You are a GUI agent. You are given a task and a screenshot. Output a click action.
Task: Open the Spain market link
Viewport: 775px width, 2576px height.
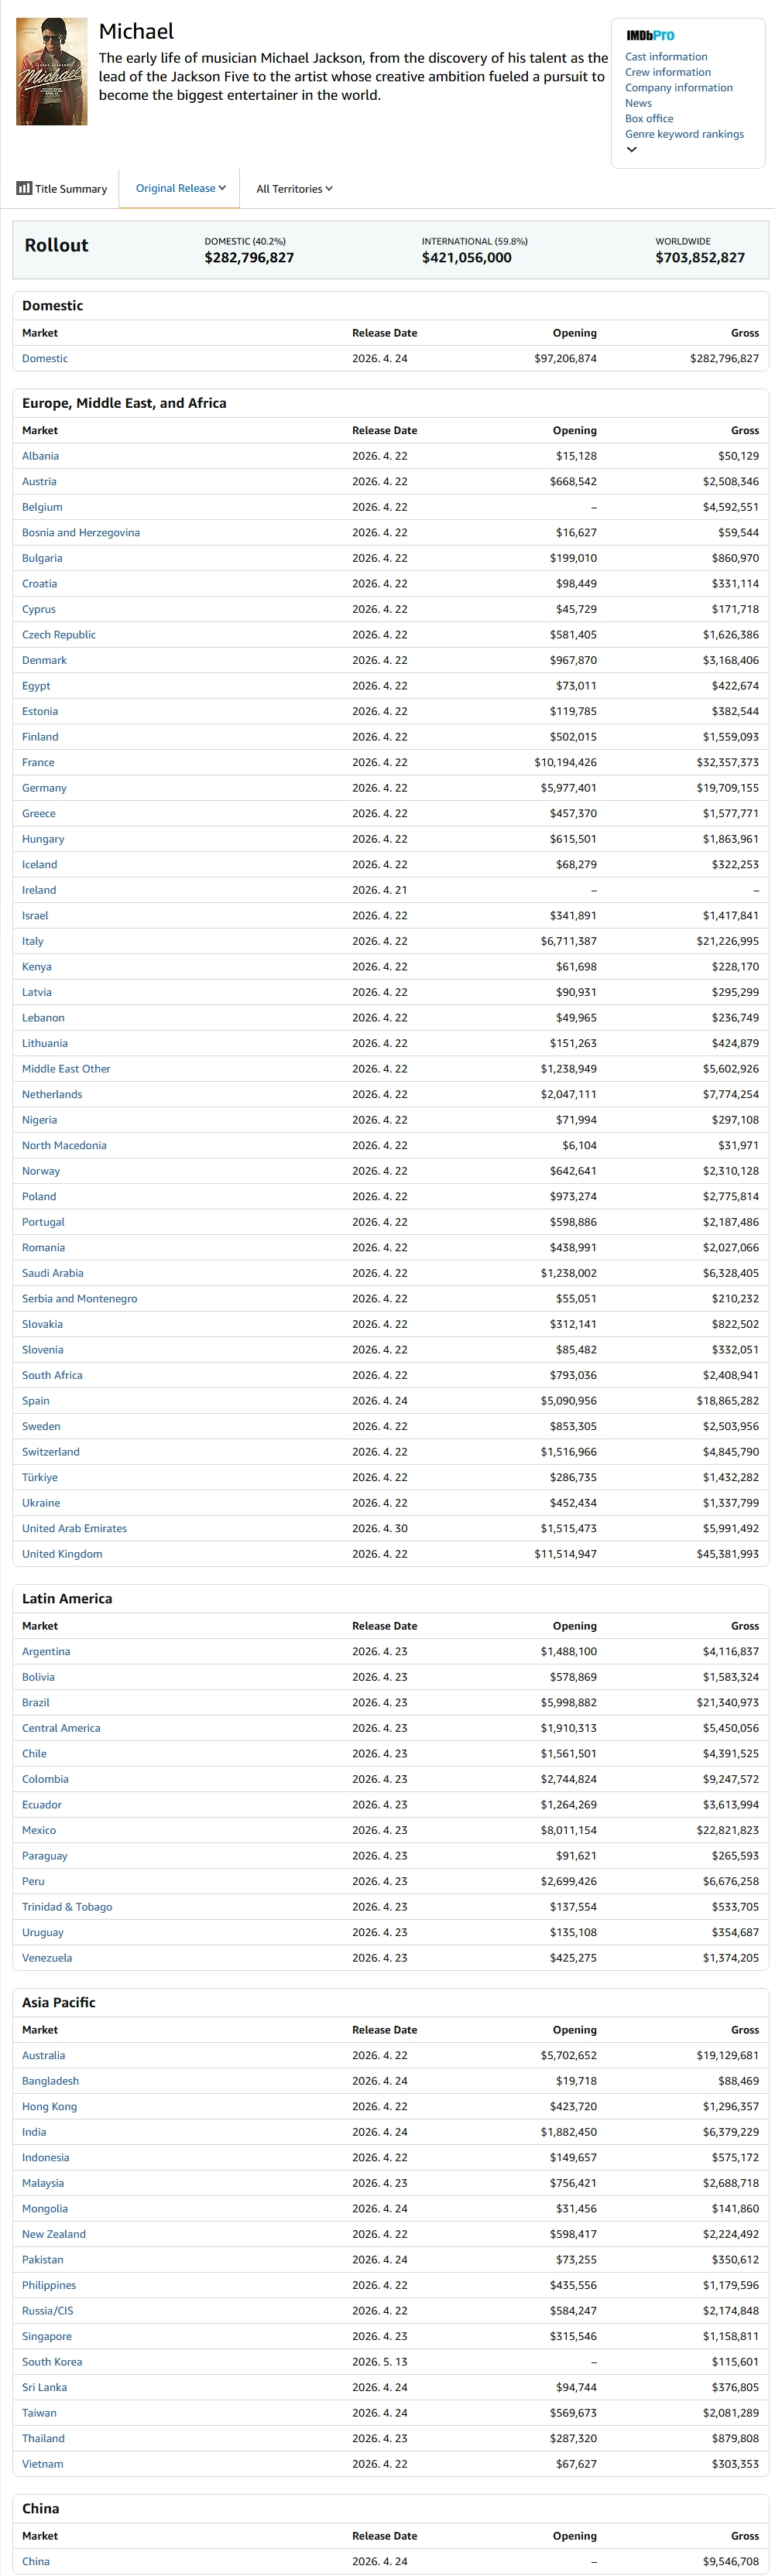tap(36, 1401)
